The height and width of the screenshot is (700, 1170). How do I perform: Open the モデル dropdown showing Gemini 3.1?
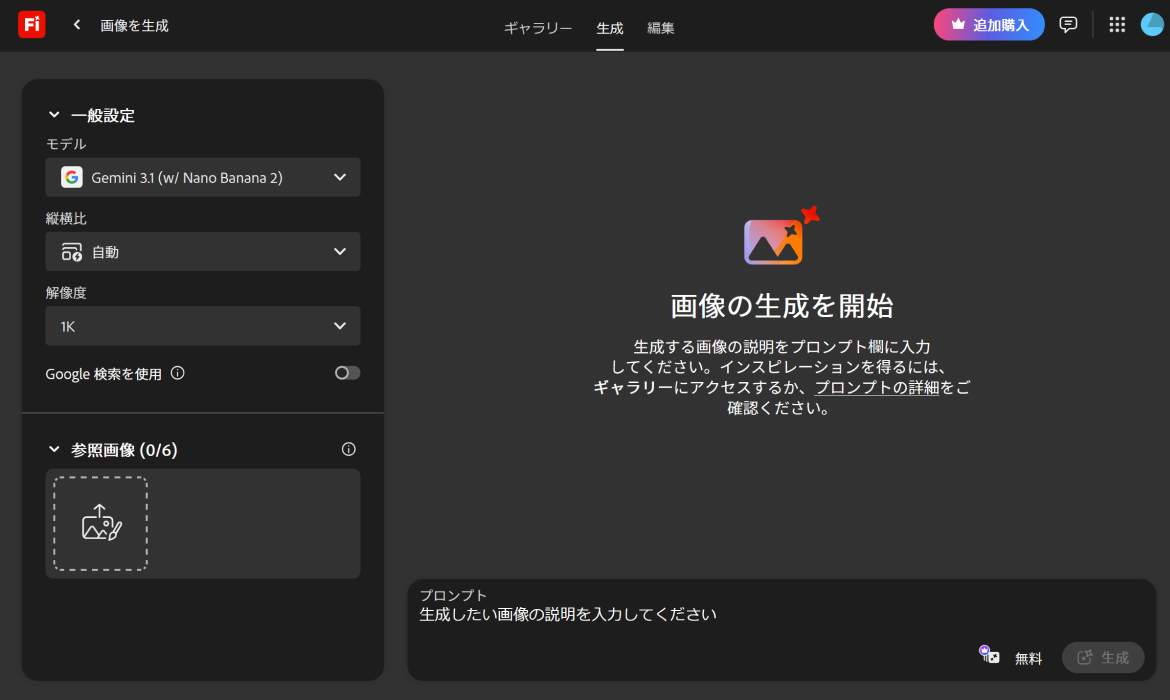tap(202, 177)
